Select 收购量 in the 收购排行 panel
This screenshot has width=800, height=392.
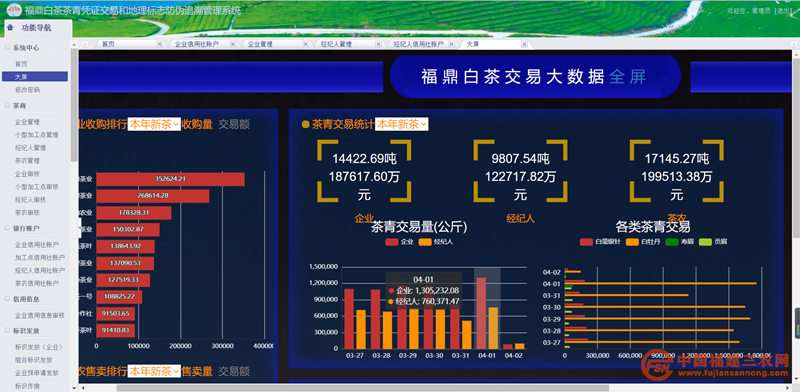197,124
